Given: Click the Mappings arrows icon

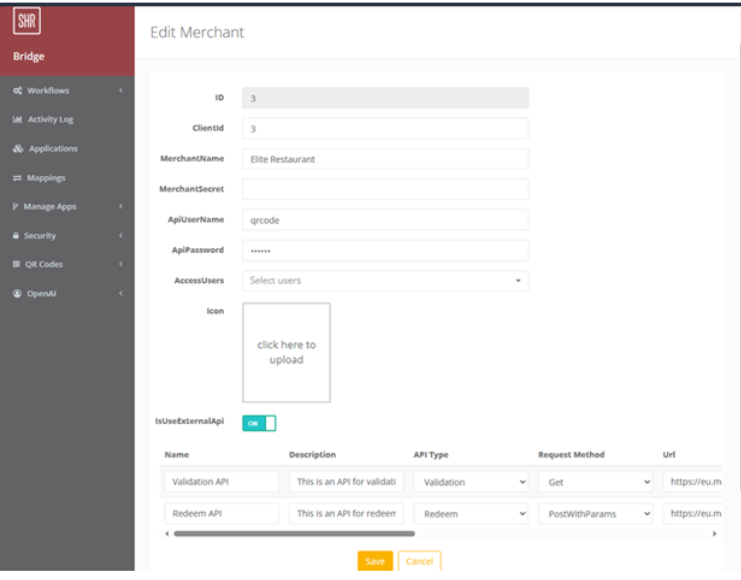Looking at the screenshot, I should (17, 178).
